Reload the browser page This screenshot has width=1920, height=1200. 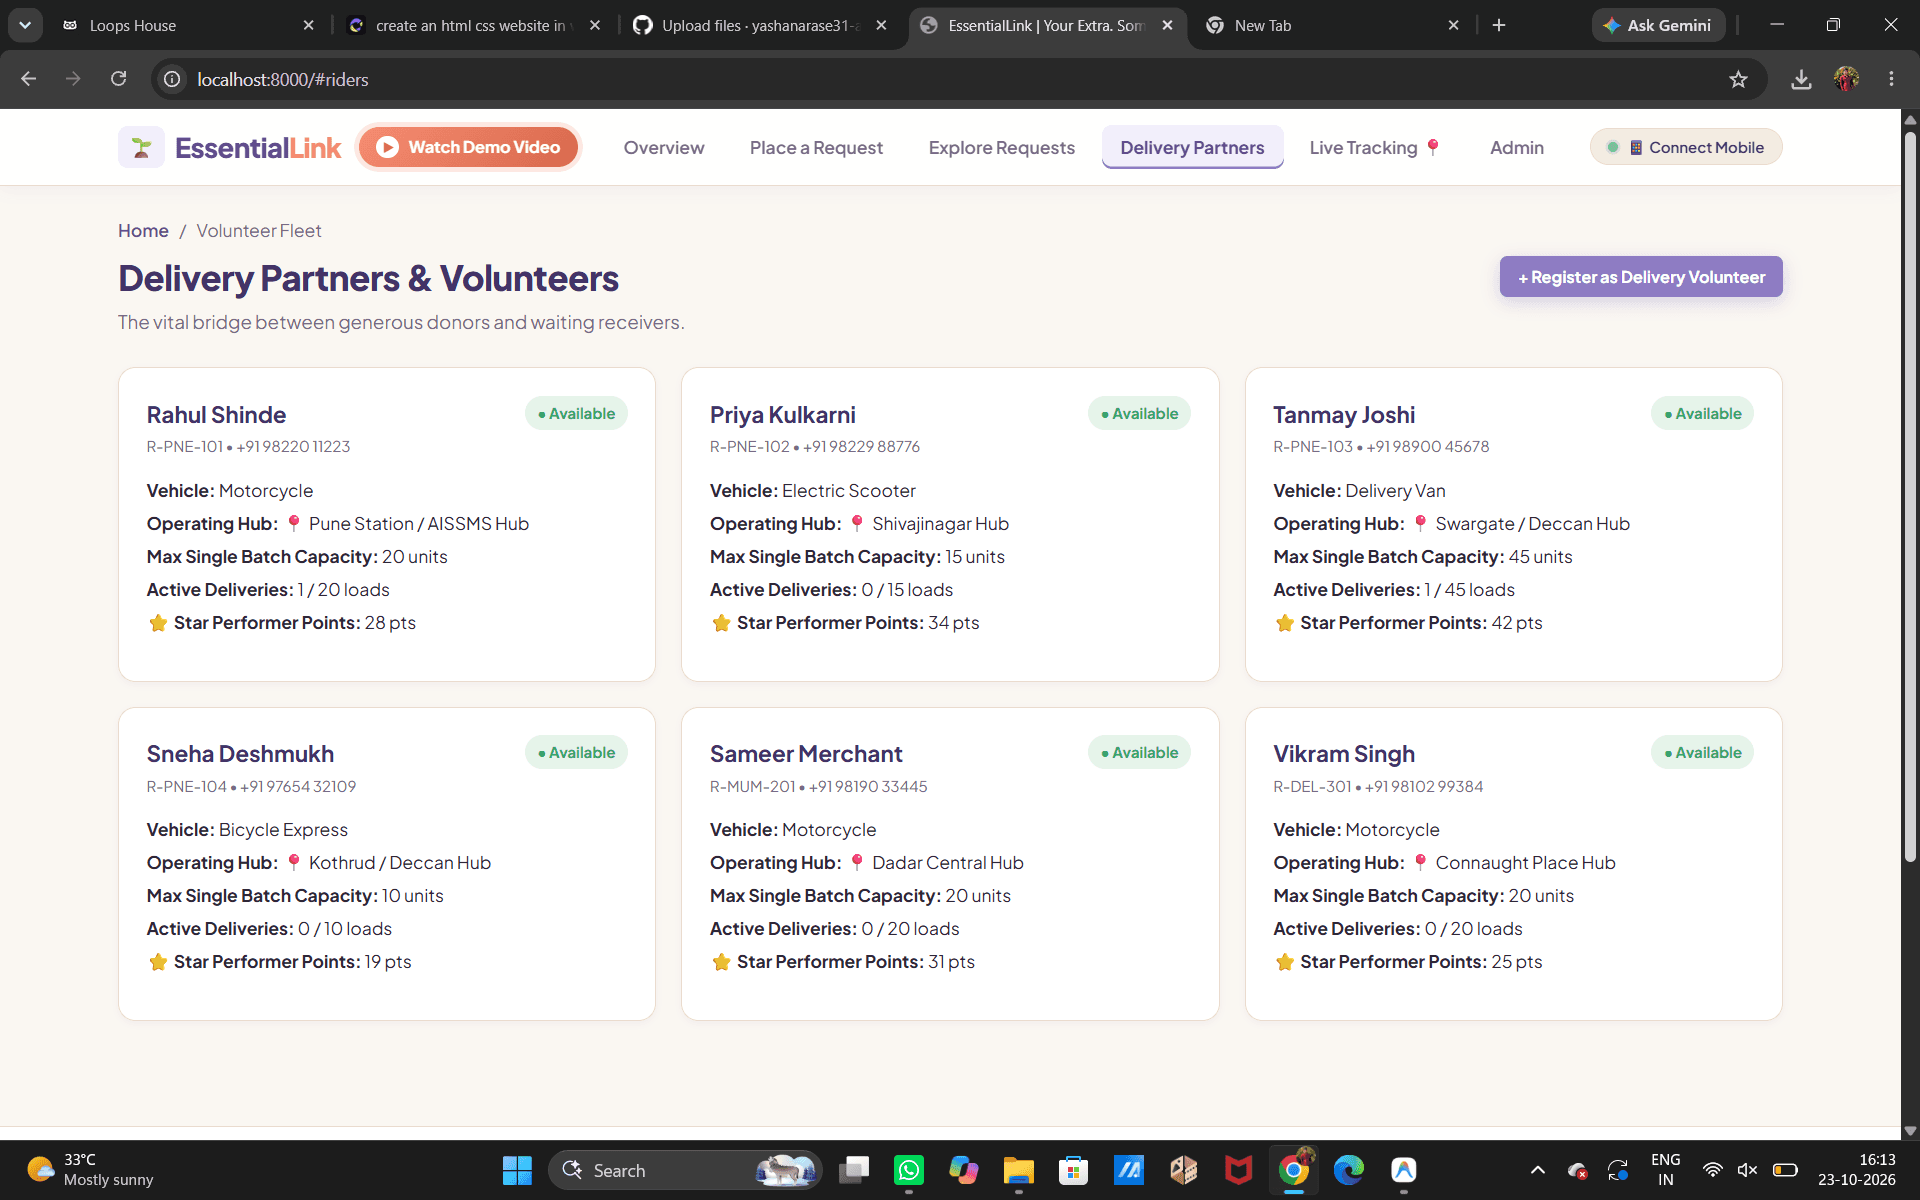(118, 79)
